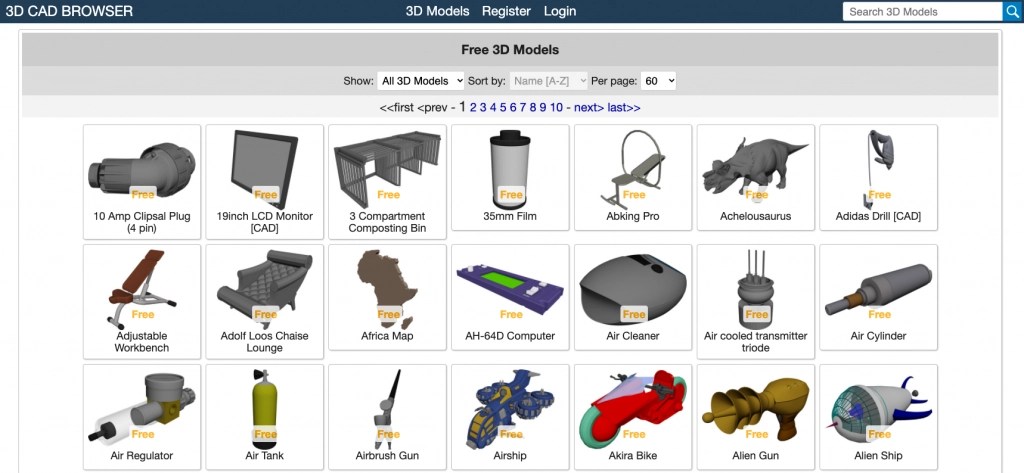
Task: Click the 35mm Film caption text
Action: pyautogui.click(x=510, y=216)
